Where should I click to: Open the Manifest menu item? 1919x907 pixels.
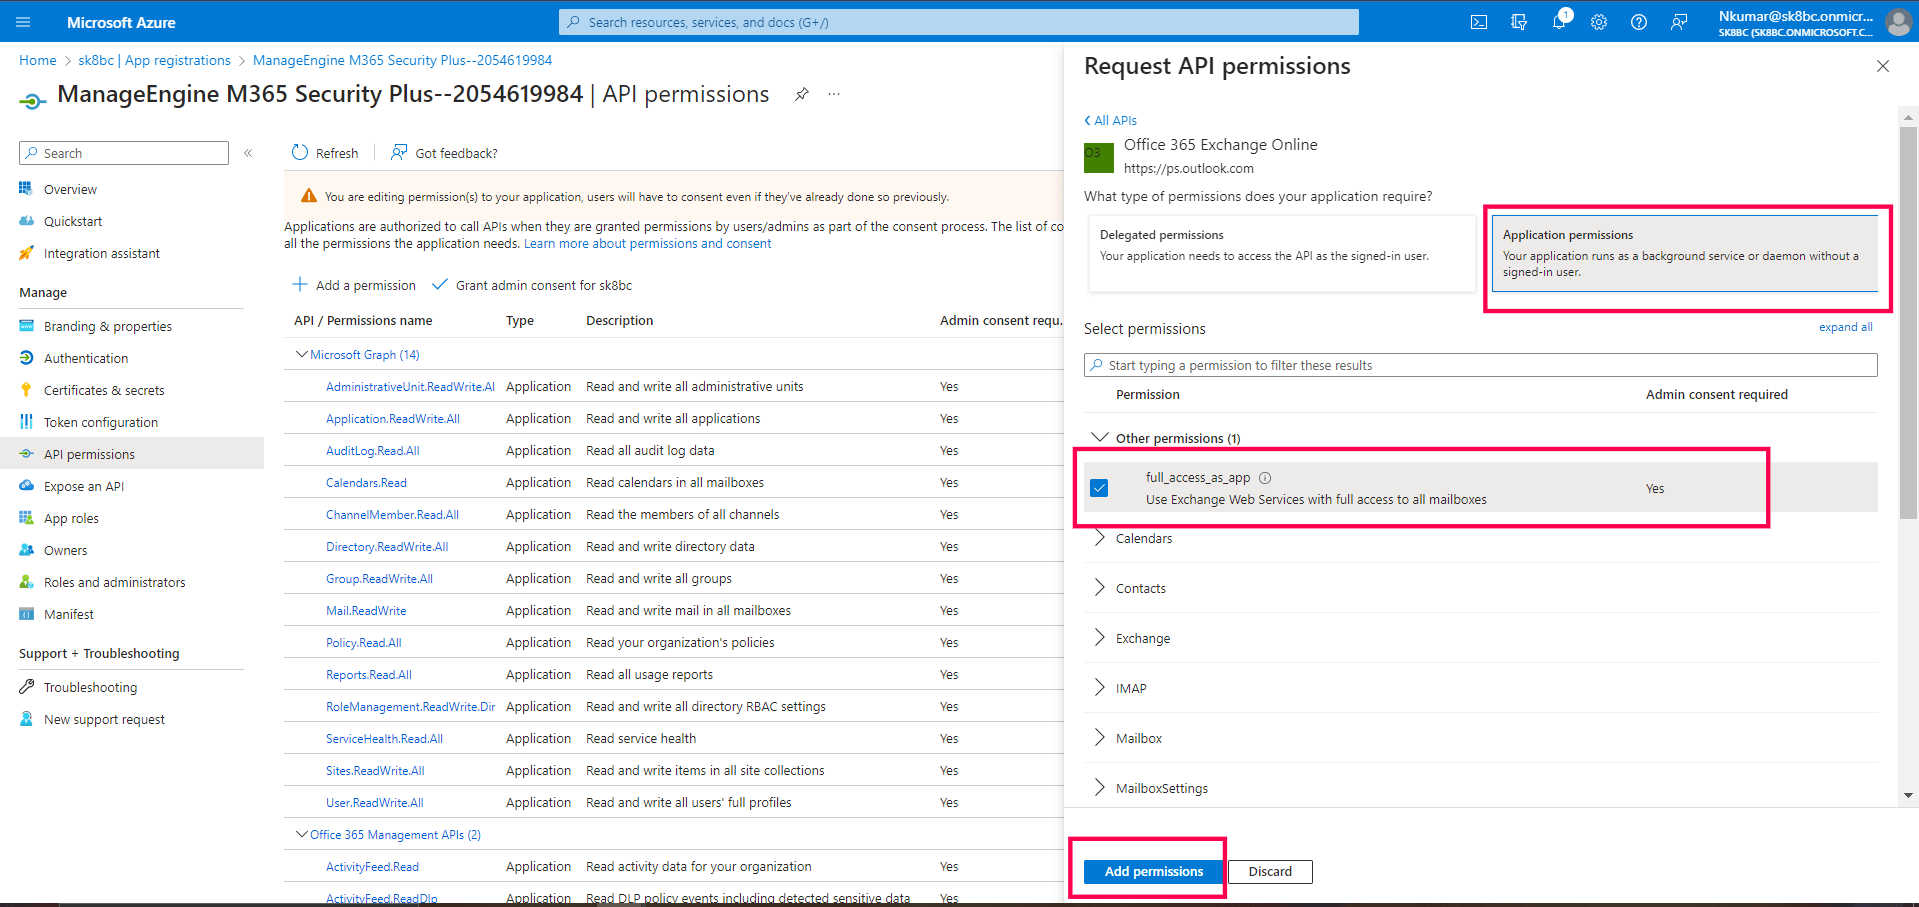[x=69, y=614]
